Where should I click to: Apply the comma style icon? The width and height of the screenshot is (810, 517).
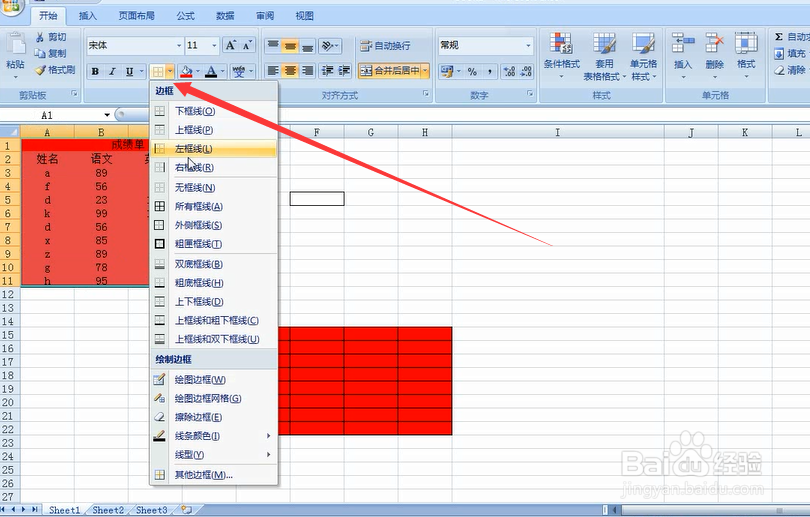tap(489, 71)
